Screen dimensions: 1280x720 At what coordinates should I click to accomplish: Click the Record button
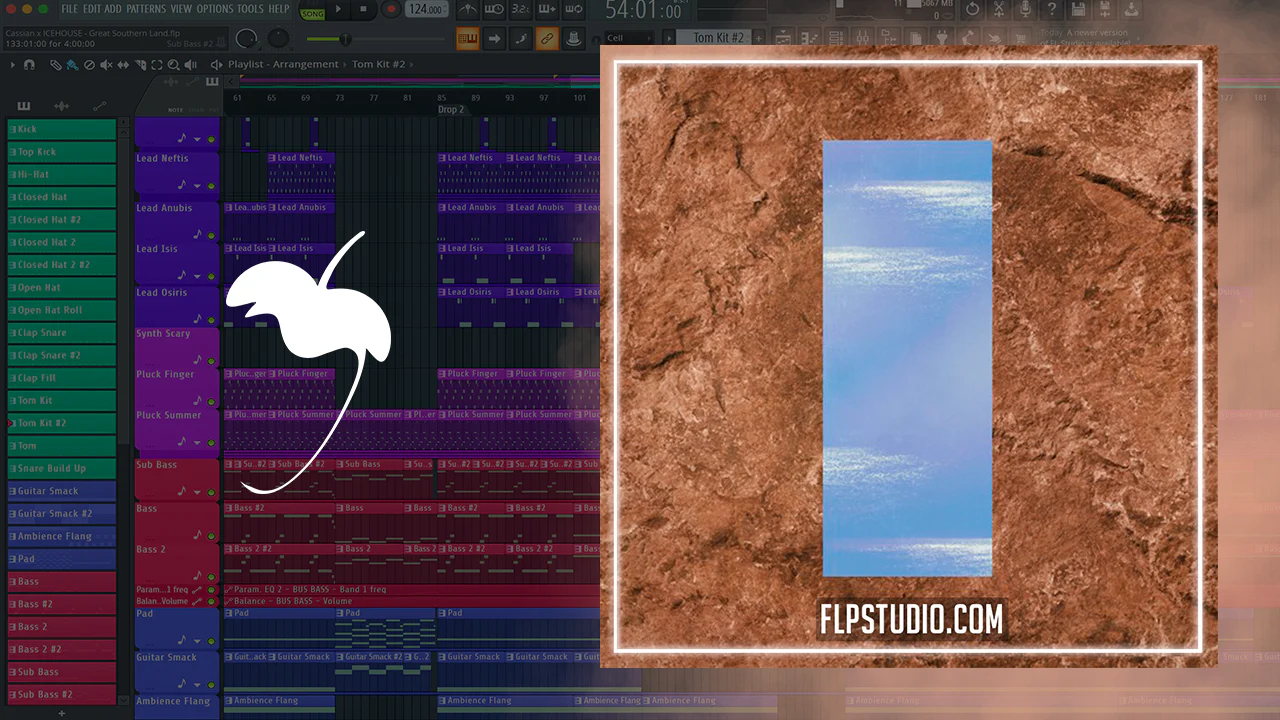[391, 10]
